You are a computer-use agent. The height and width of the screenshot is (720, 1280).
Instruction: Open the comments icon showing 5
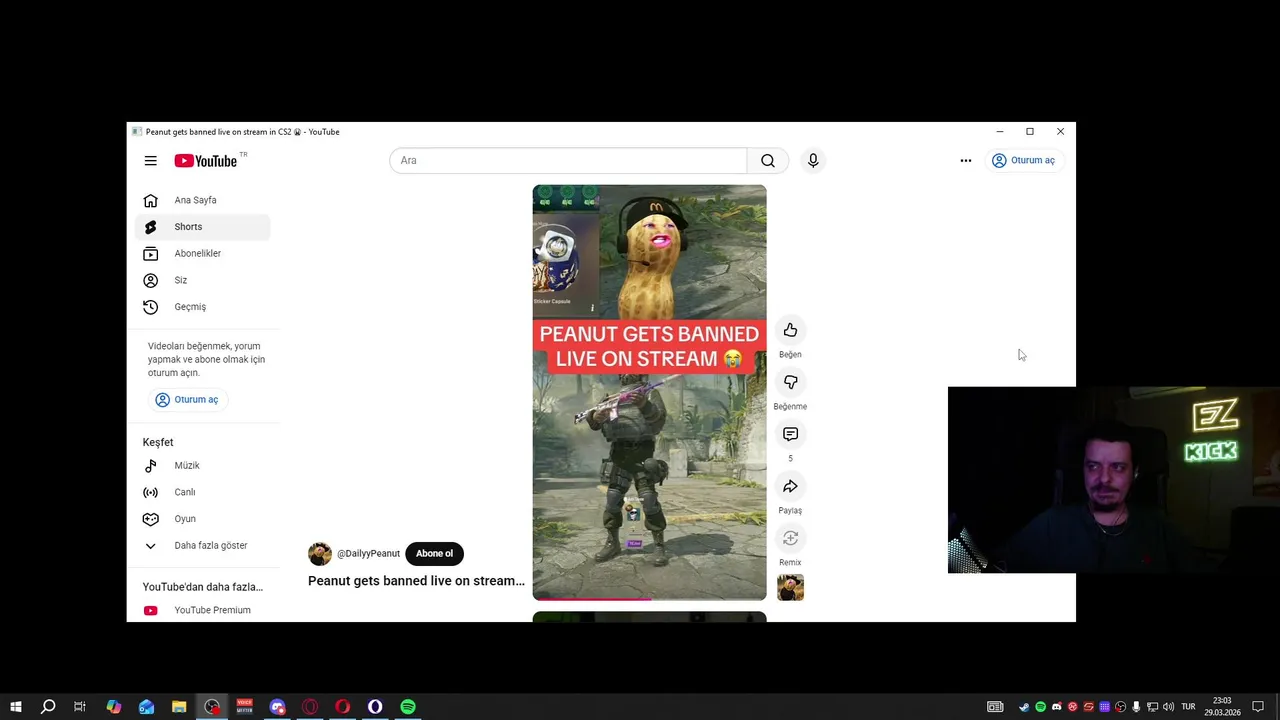790,434
